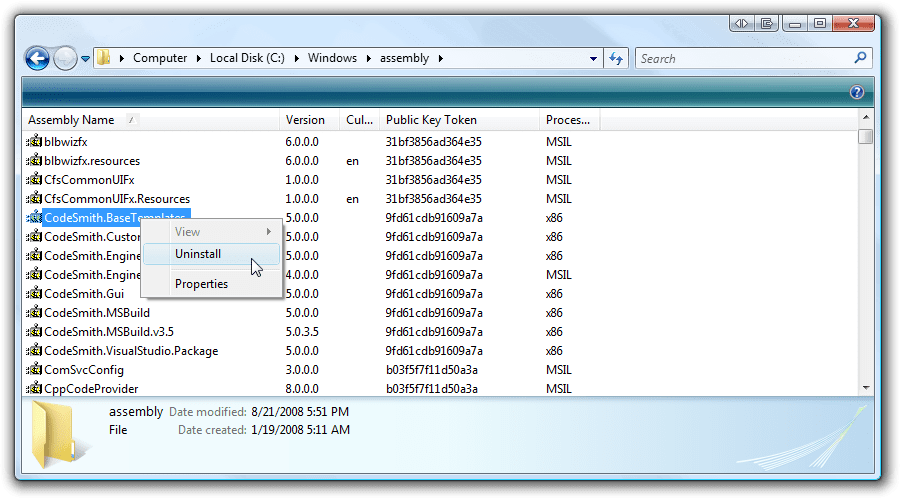Select the CodeSmith.VisualStudio.Package row name
The image size is (900, 499).
pyautogui.click(x=131, y=351)
